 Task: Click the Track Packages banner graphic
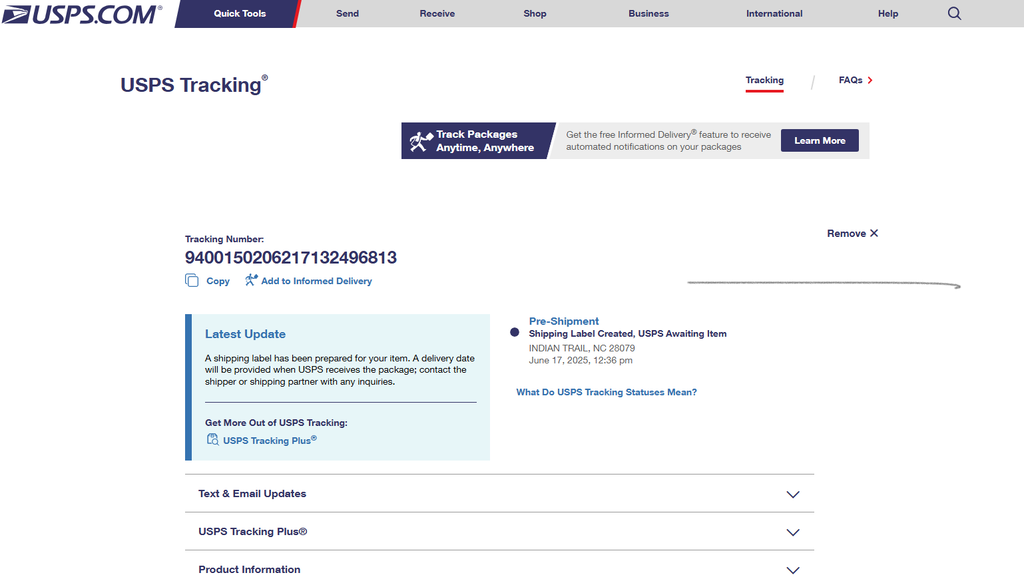point(478,140)
